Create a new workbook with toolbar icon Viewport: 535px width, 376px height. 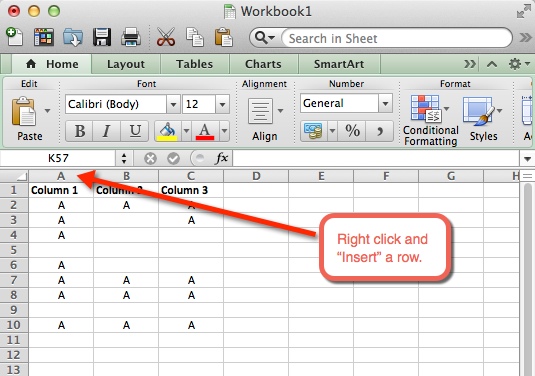point(14,37)
